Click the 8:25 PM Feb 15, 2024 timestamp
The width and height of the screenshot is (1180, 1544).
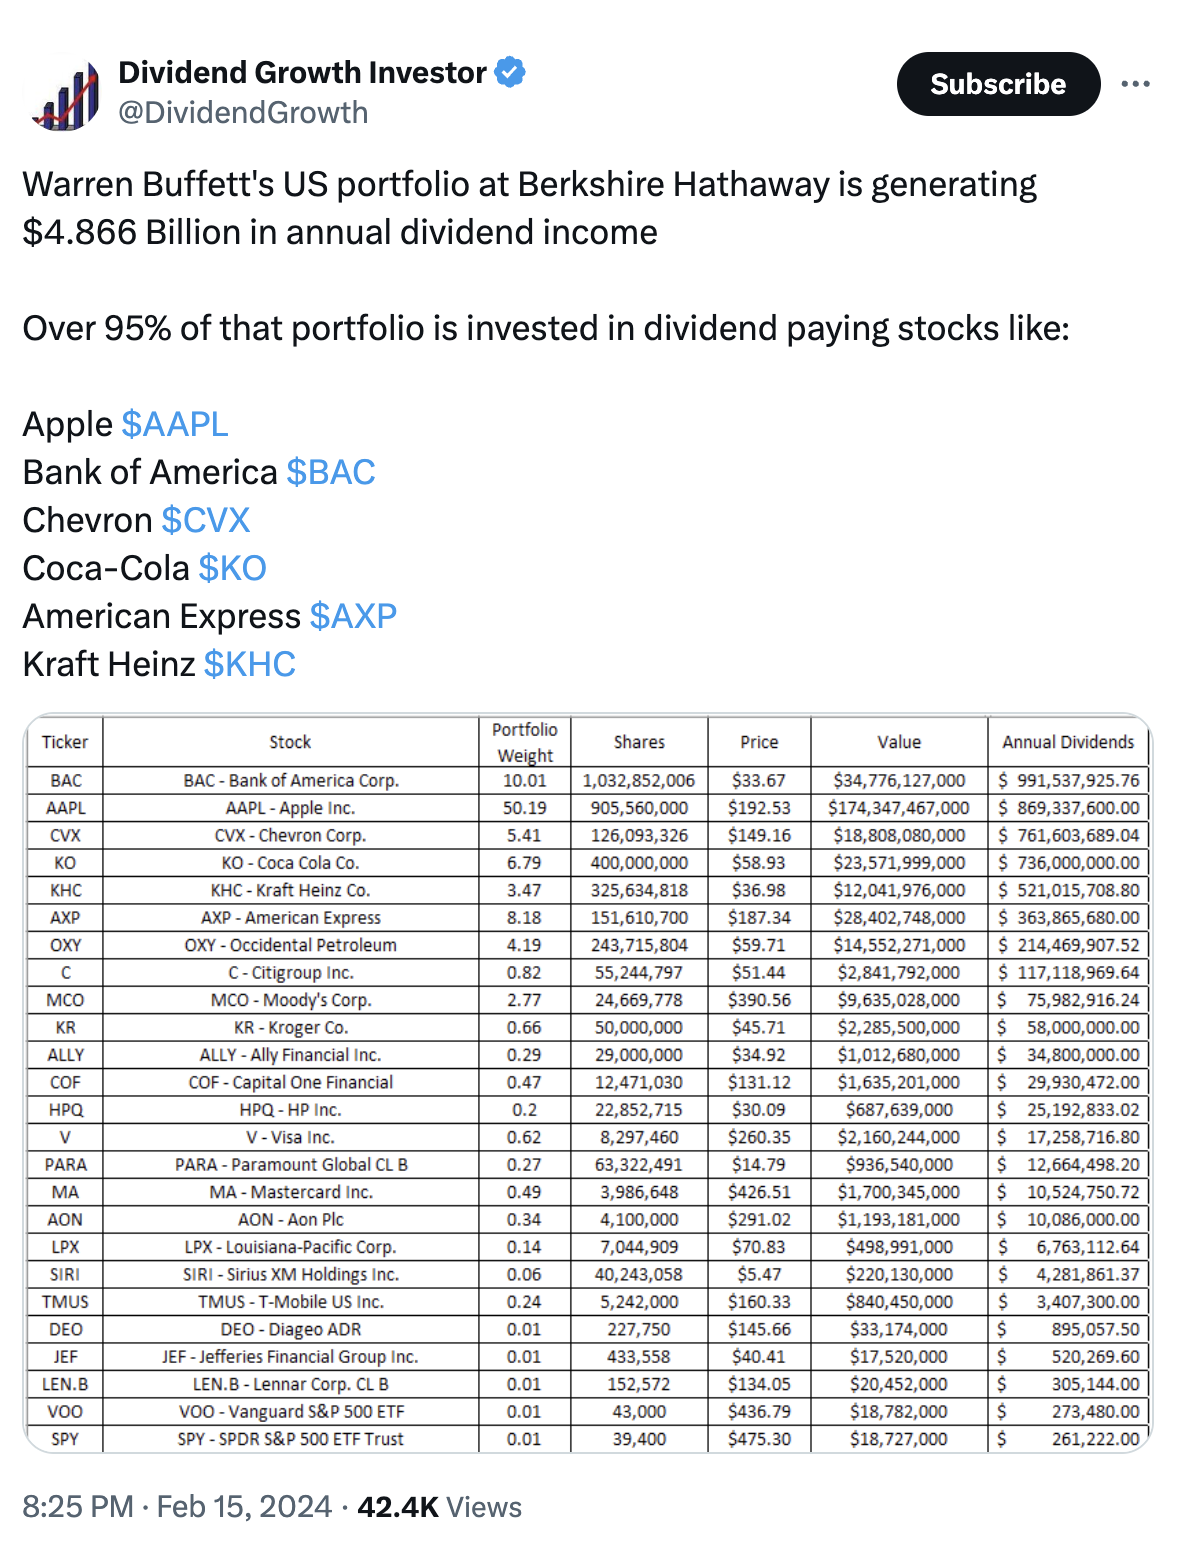click(x=177, y=1507)
